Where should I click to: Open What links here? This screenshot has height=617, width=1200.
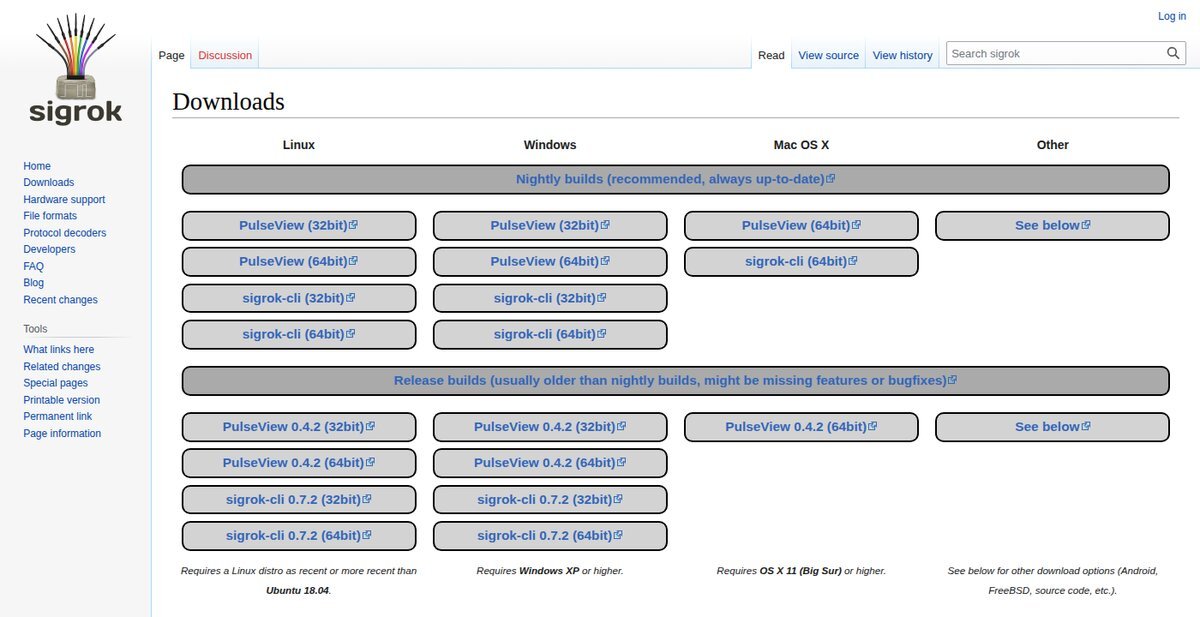pyautogui.click(x=59, y=350)
